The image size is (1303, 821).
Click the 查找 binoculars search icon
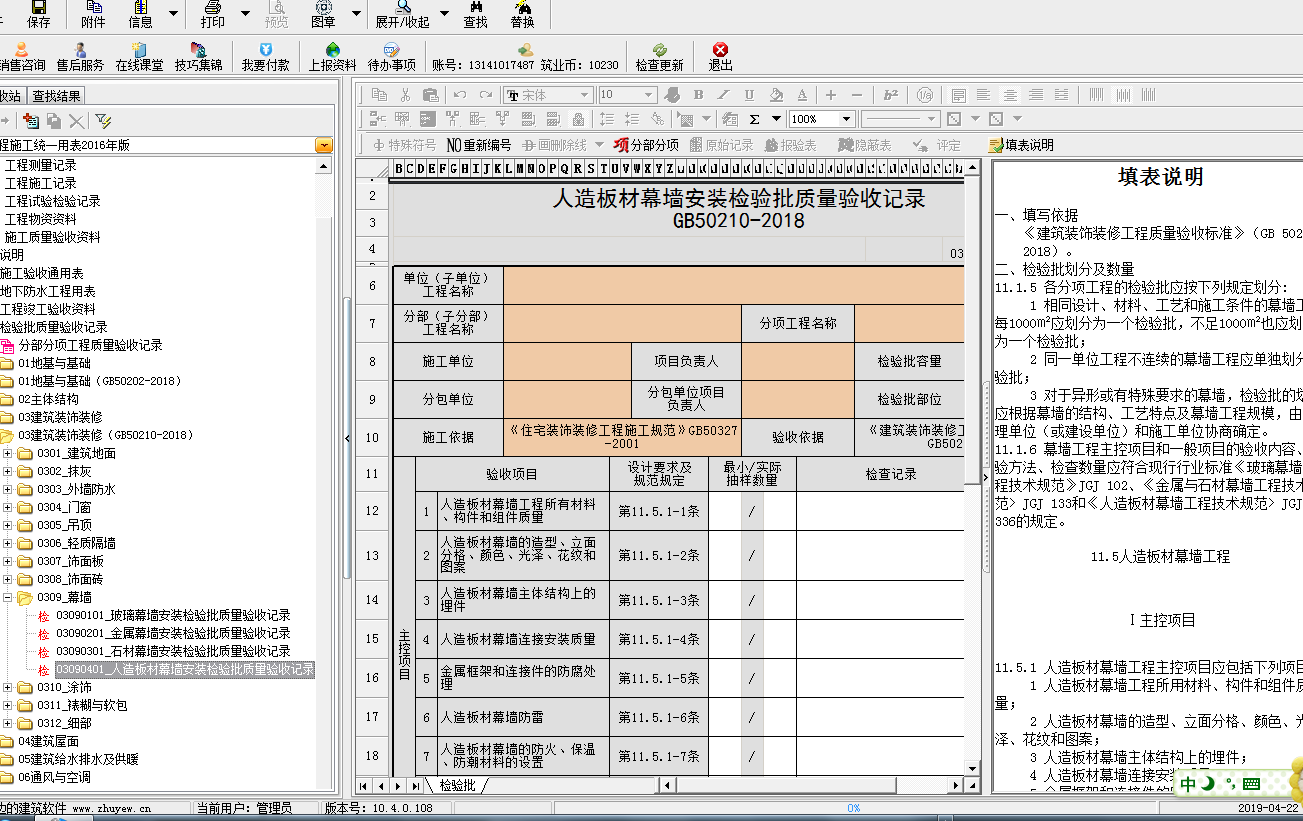pos(475,13)
